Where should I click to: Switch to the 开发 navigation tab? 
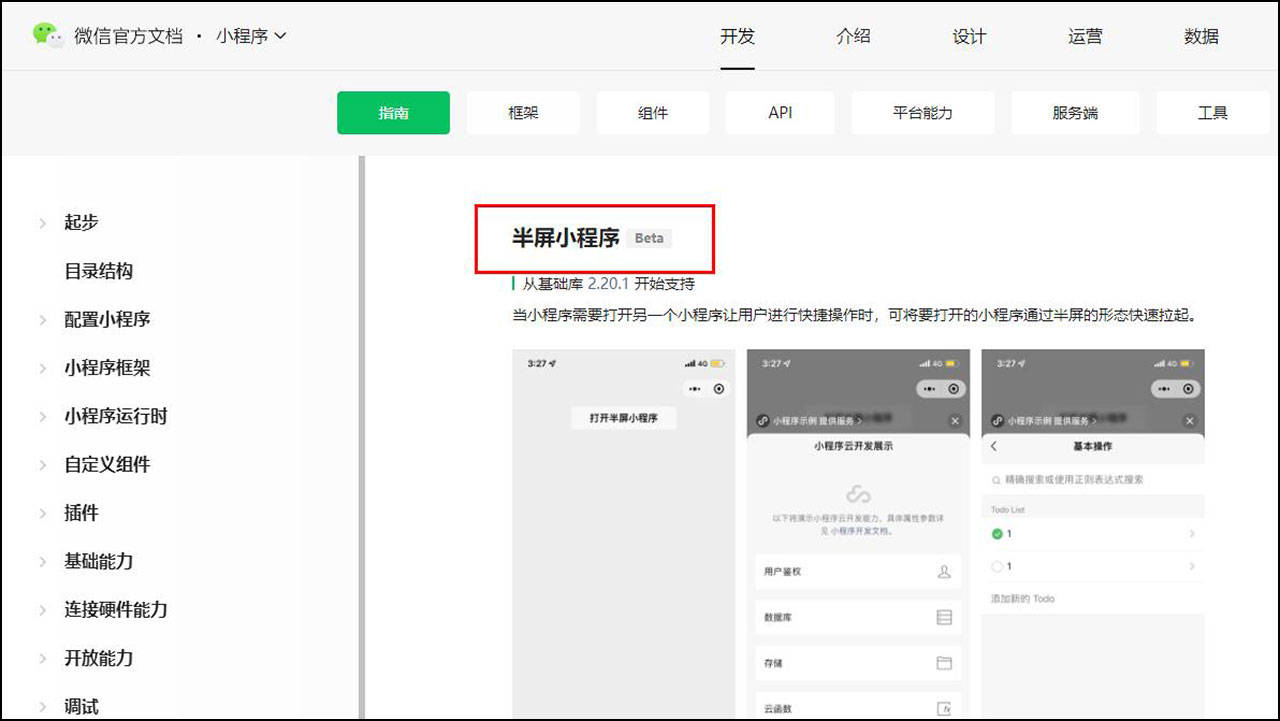point(737,35)
